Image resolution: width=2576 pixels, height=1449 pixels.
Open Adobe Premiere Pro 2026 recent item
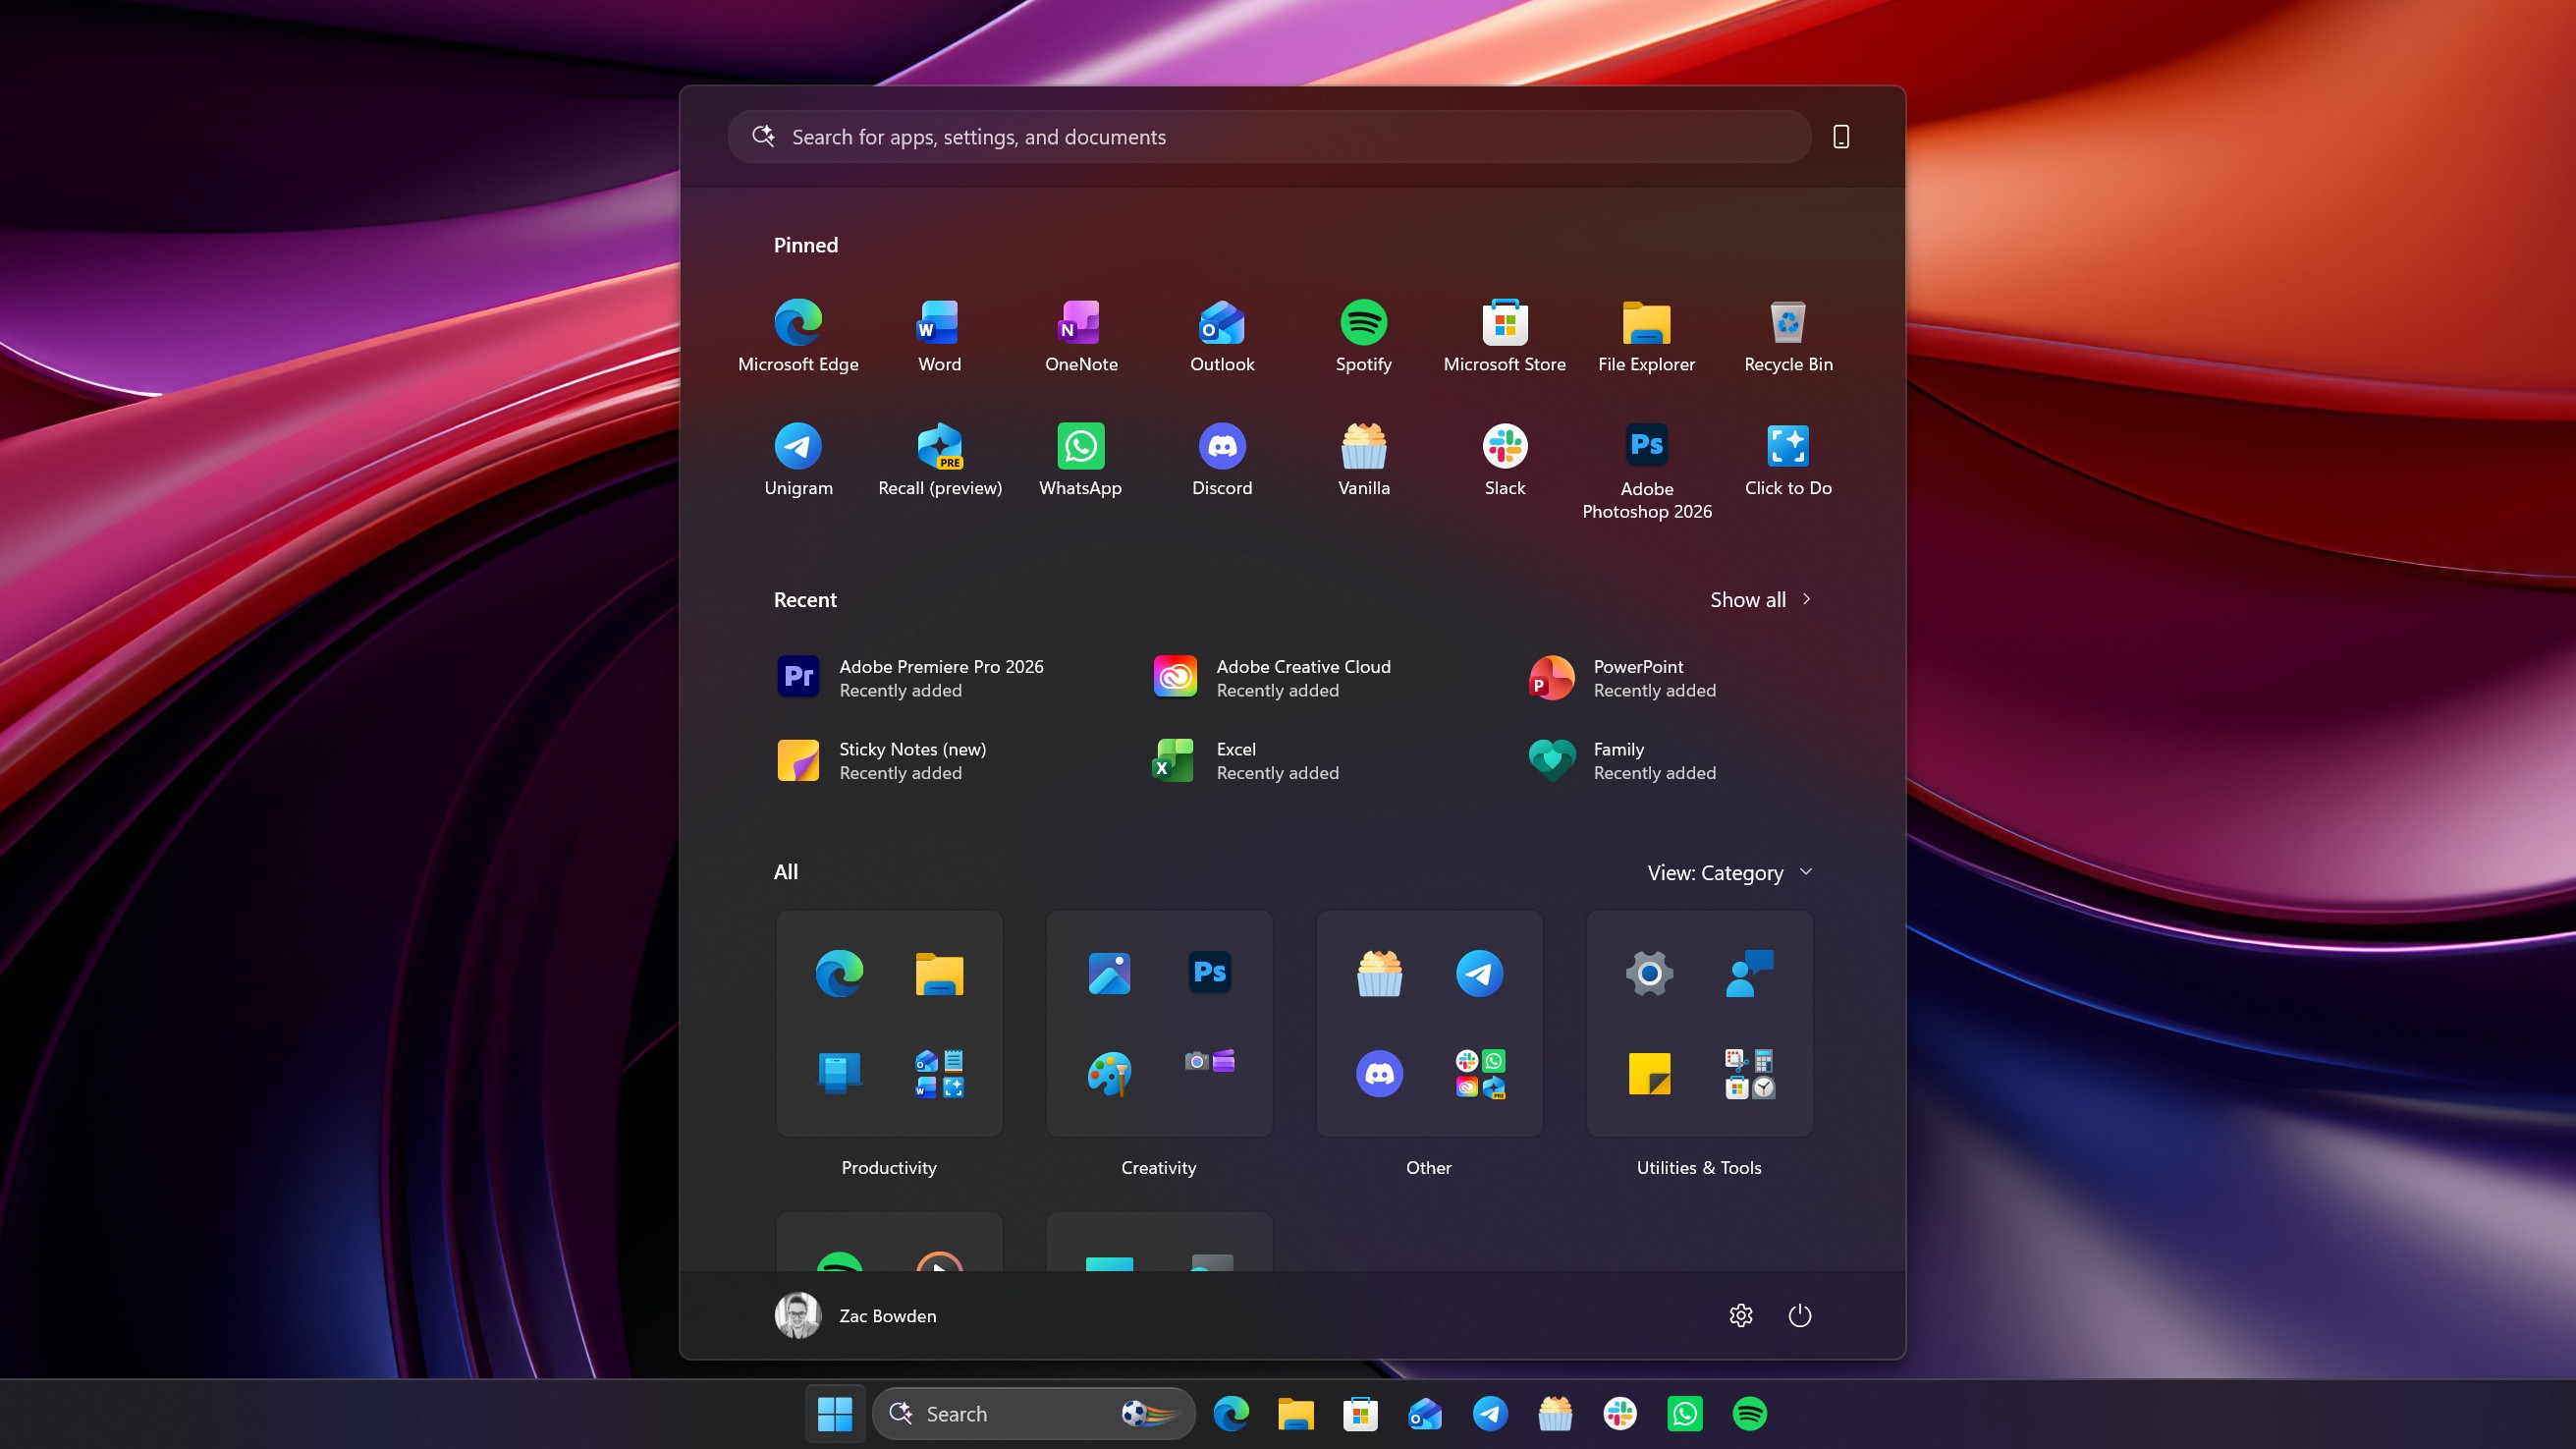tap(910, 678)
